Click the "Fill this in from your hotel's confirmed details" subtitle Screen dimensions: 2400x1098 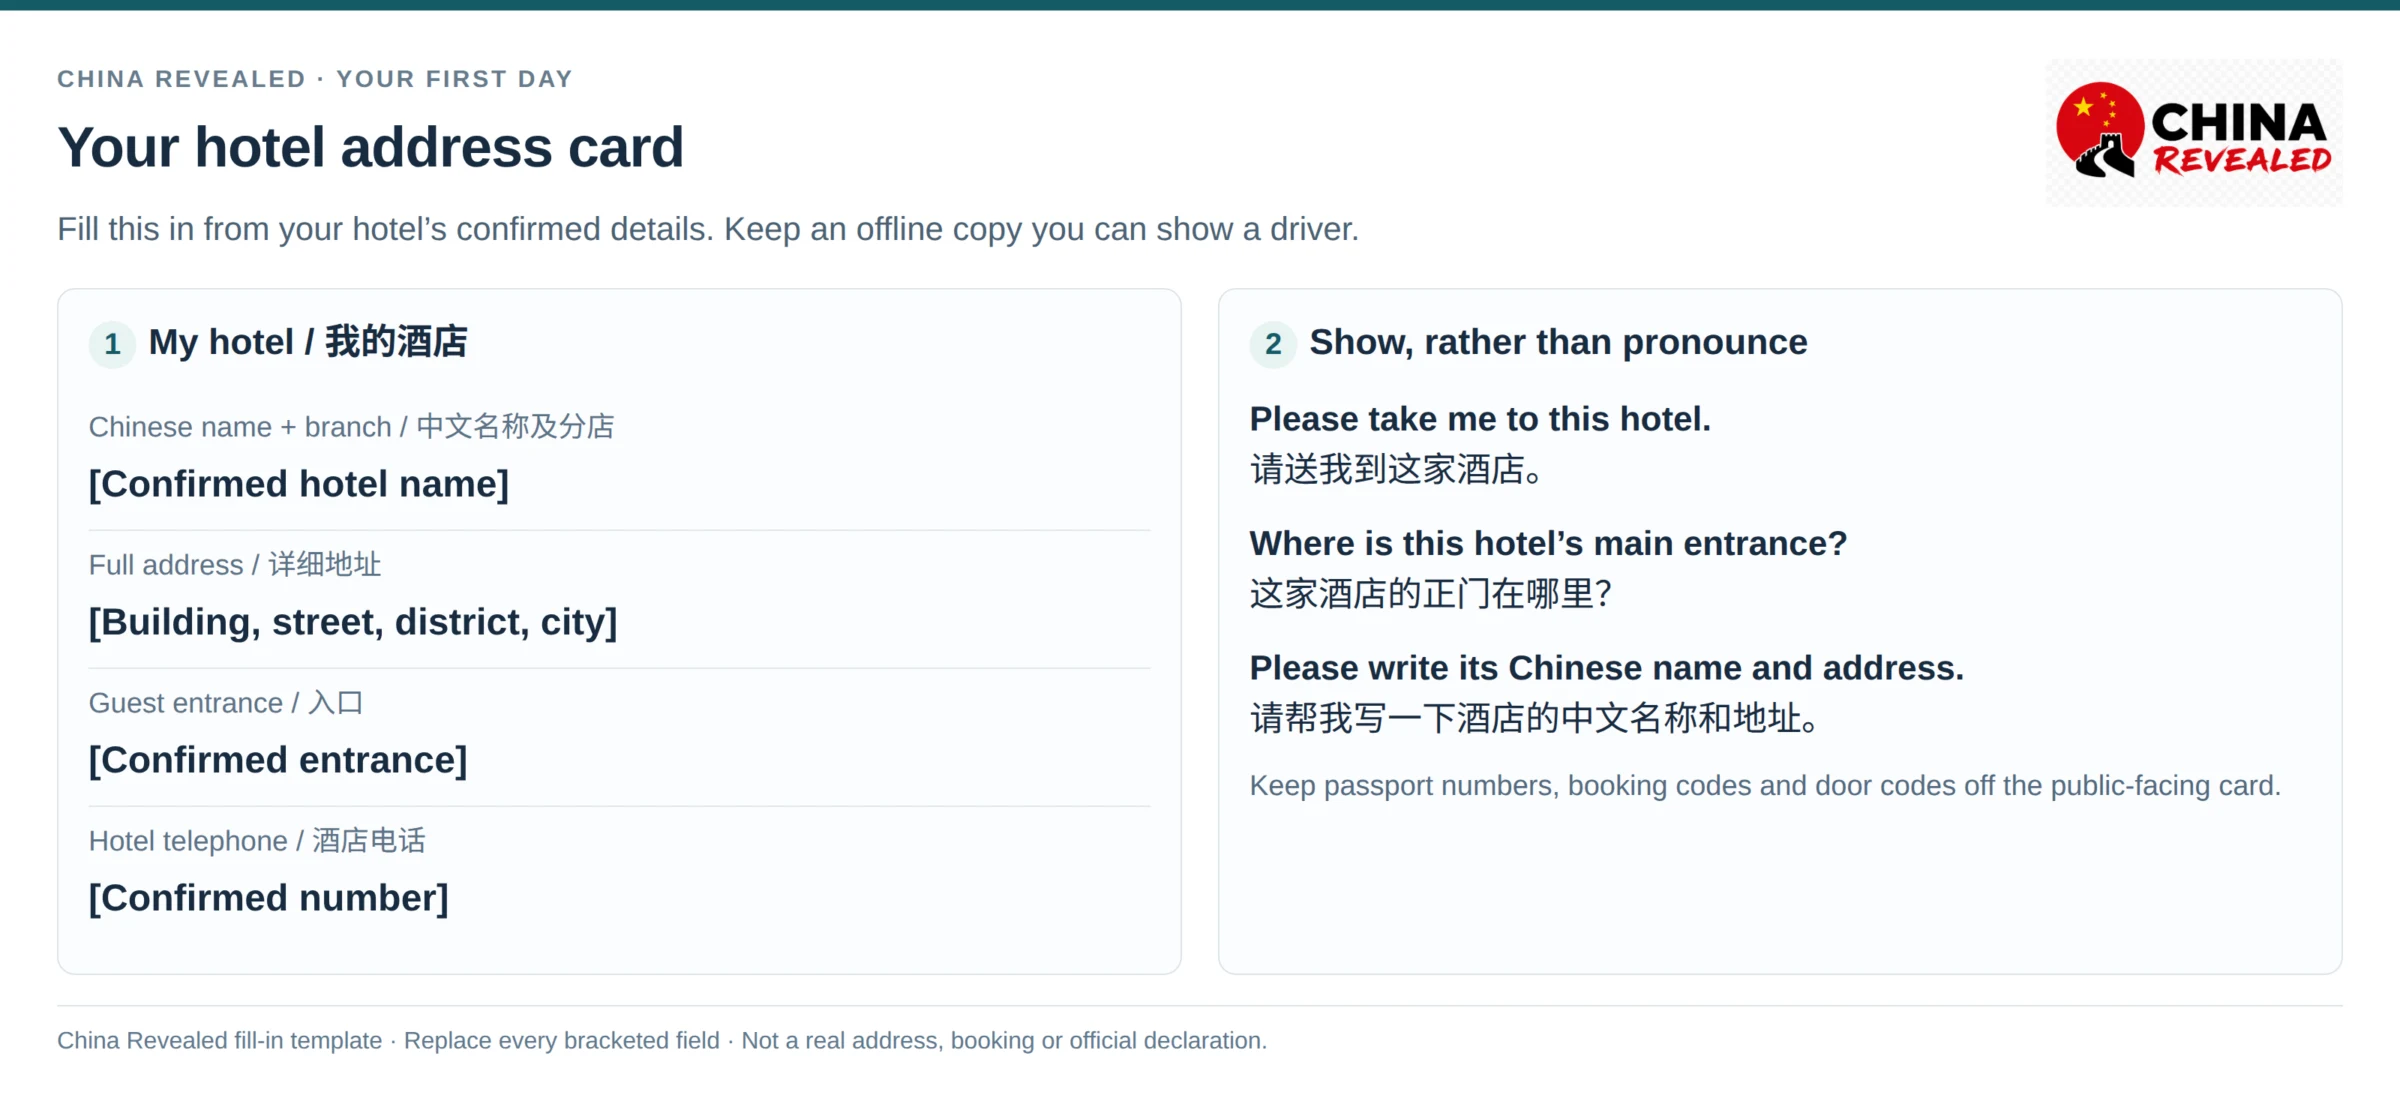[708, 229]
